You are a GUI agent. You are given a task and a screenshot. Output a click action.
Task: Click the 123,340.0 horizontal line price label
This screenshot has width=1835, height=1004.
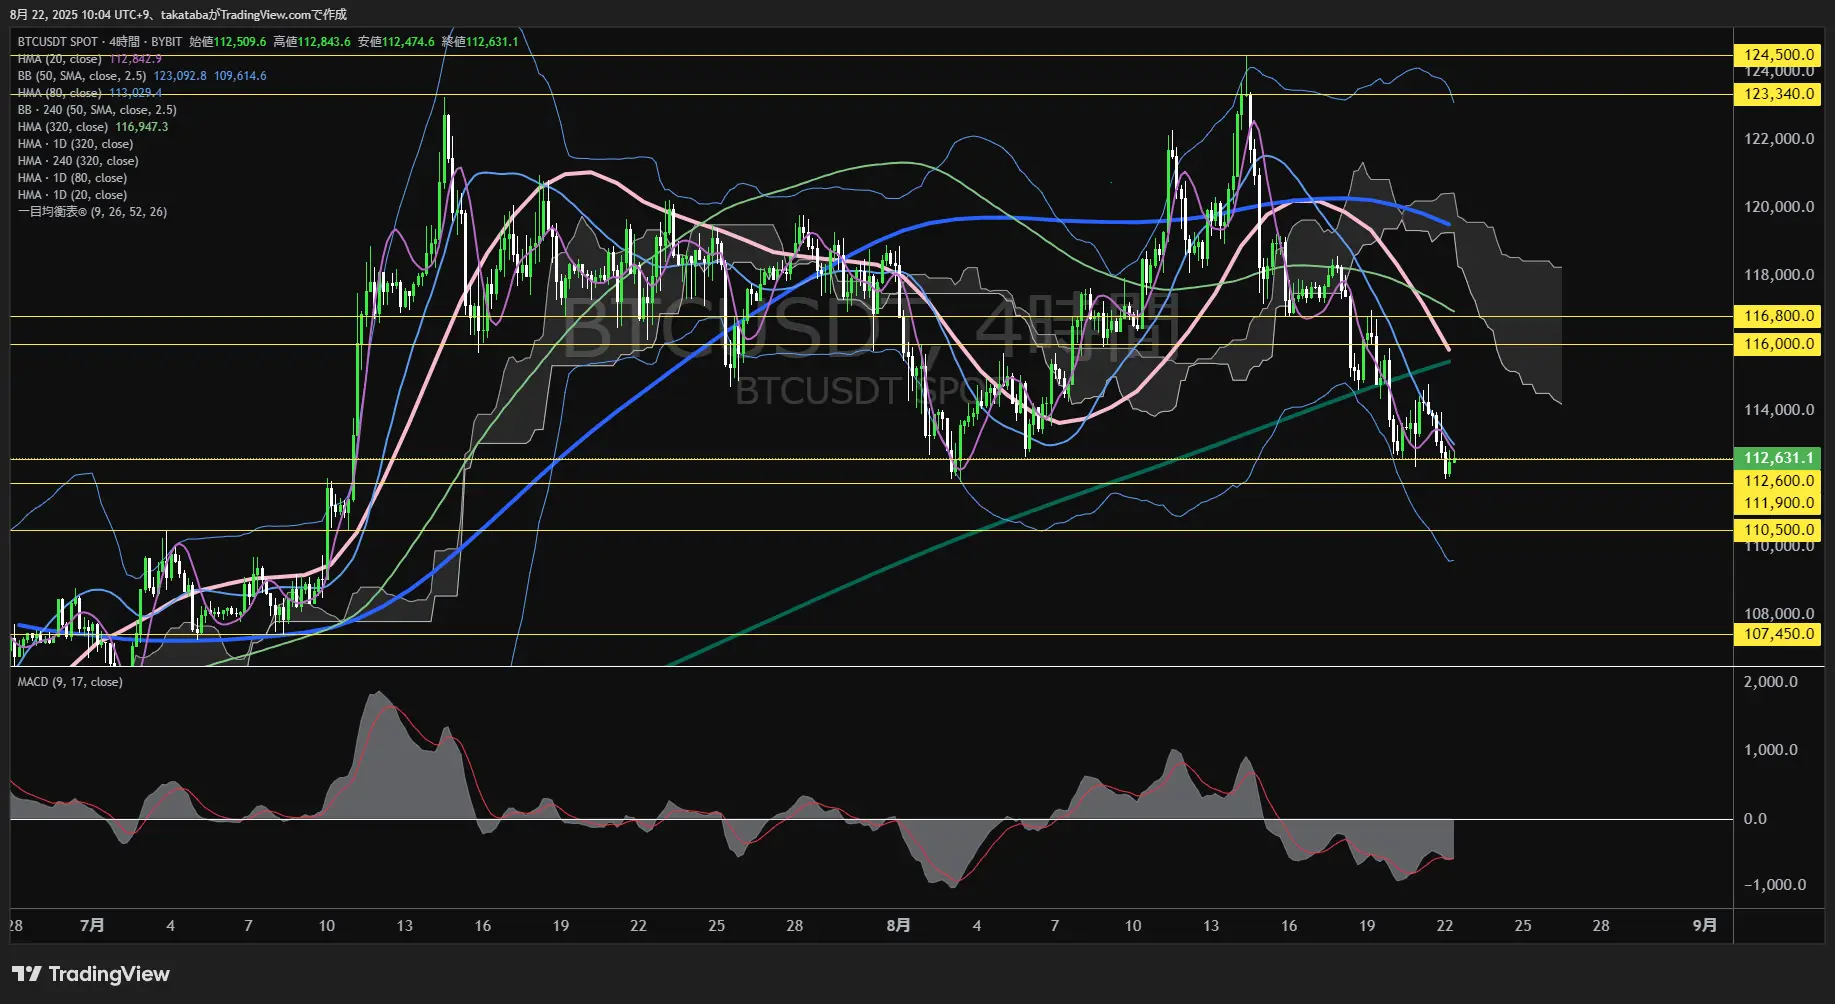pyautogui.click(x=1778, y=94)
